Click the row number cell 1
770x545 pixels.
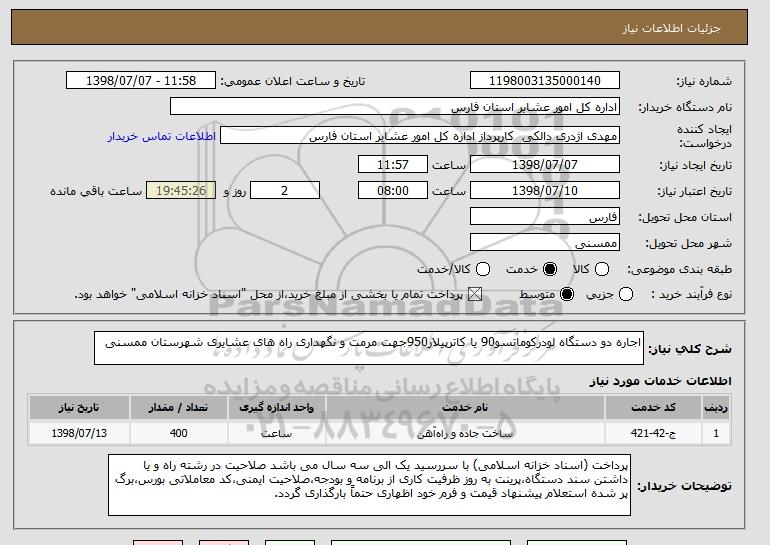[x=716, y=433]
